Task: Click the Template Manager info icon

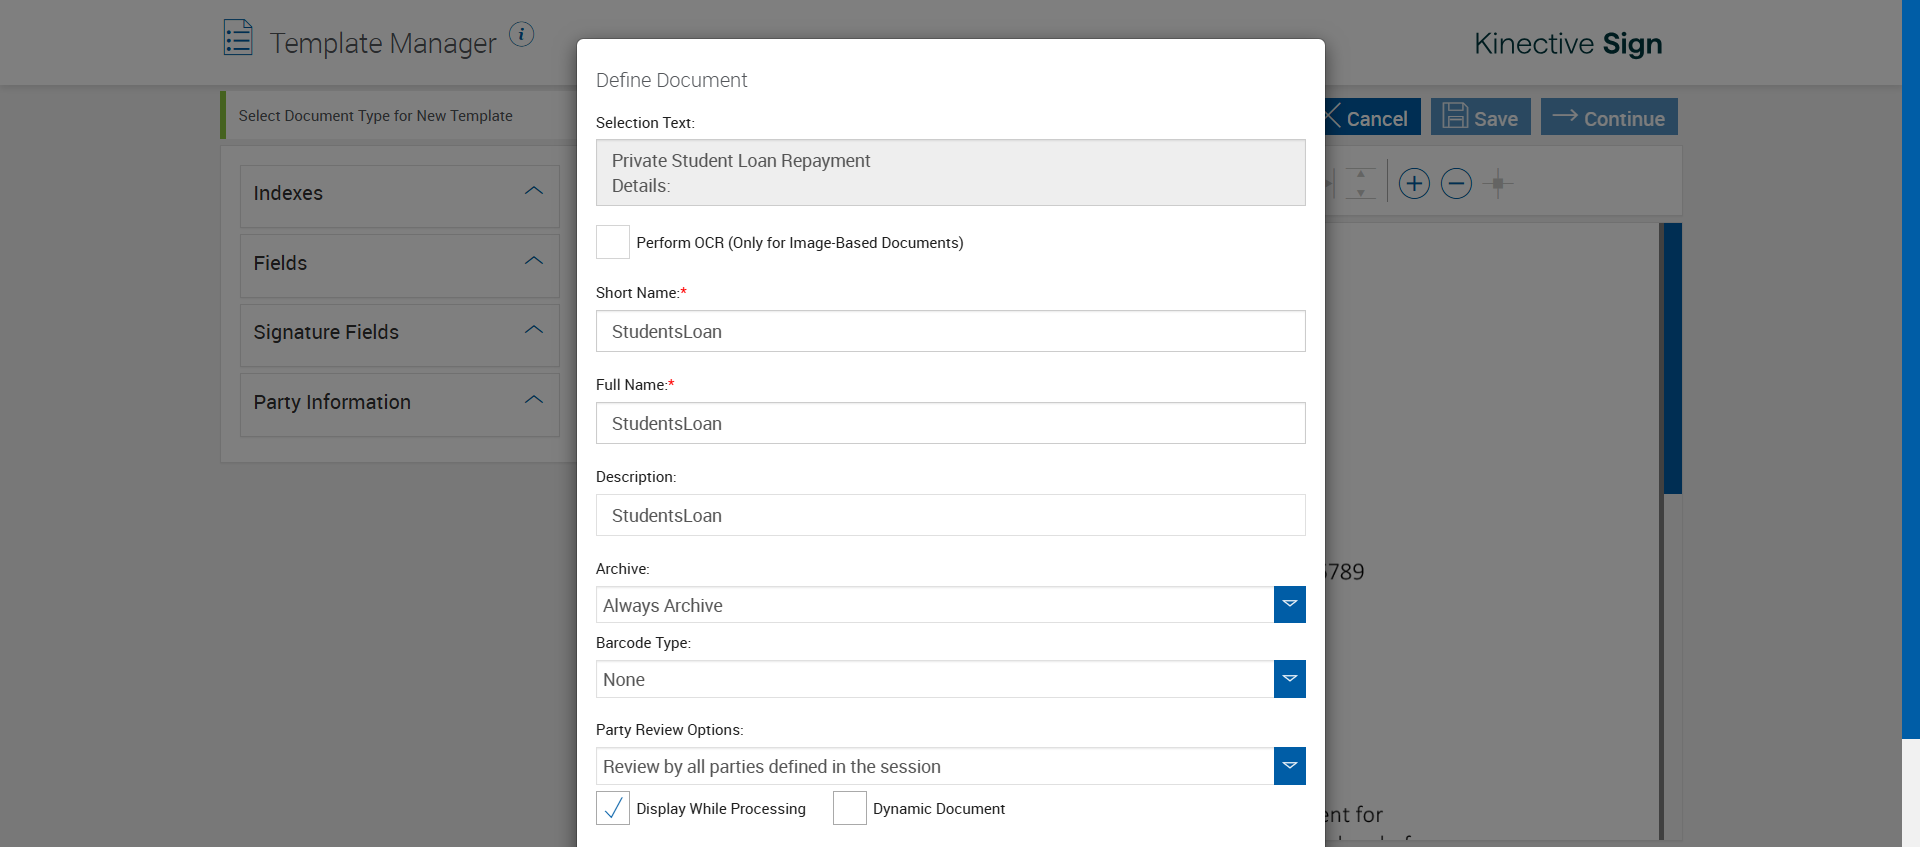Action: (521, 35)
